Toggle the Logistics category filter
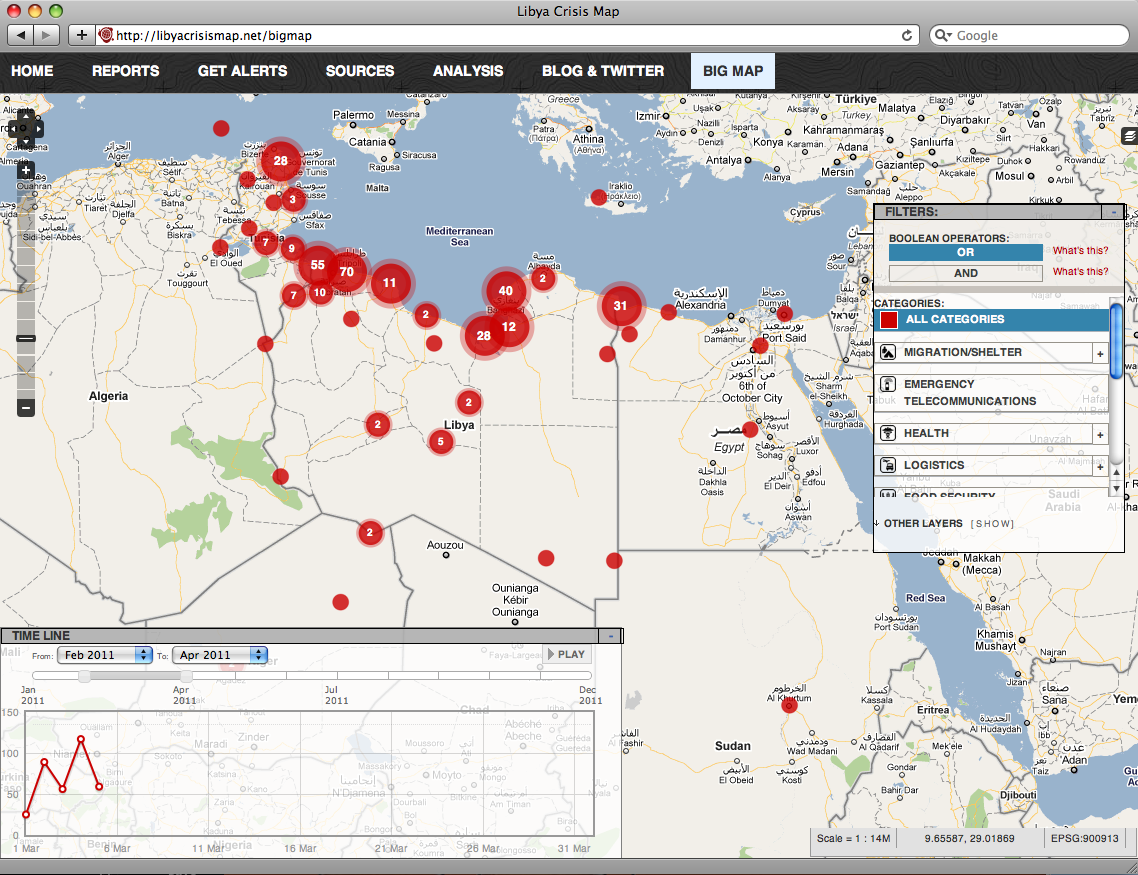The height and width of the screenshot is (875, 1138). (x=983, y=465)
